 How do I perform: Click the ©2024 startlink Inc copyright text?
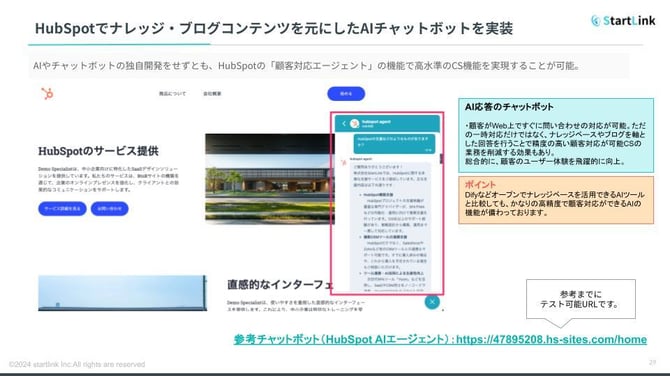tap(77, 364)
